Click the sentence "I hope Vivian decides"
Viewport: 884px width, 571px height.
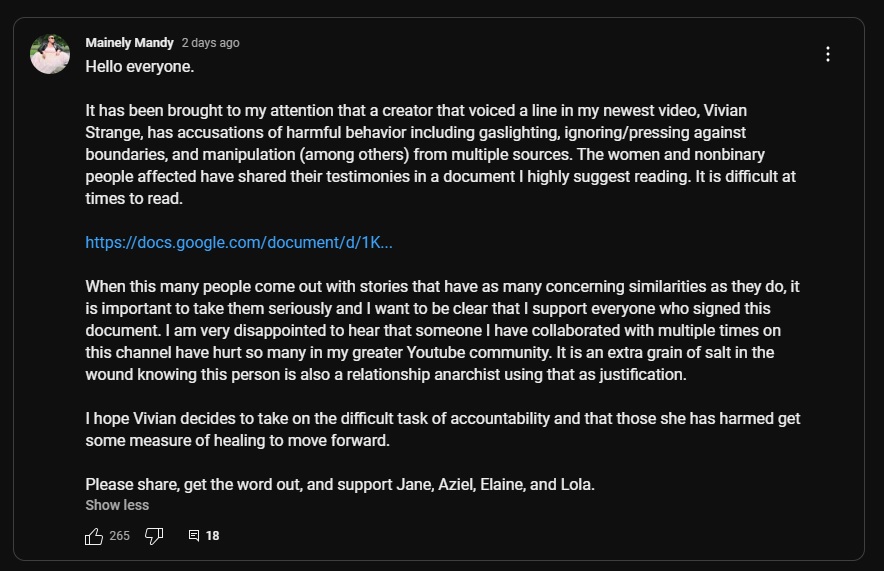coord(443,430)
